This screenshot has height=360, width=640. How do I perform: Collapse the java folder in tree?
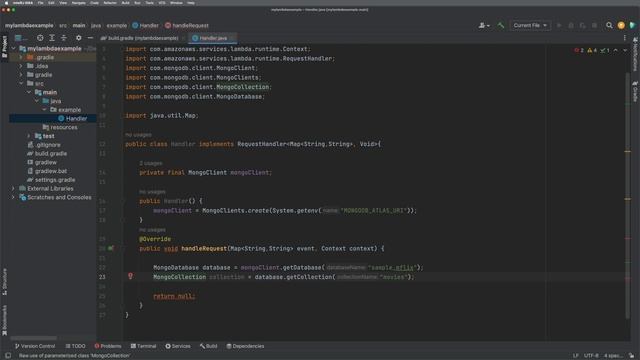coord(37,101)
